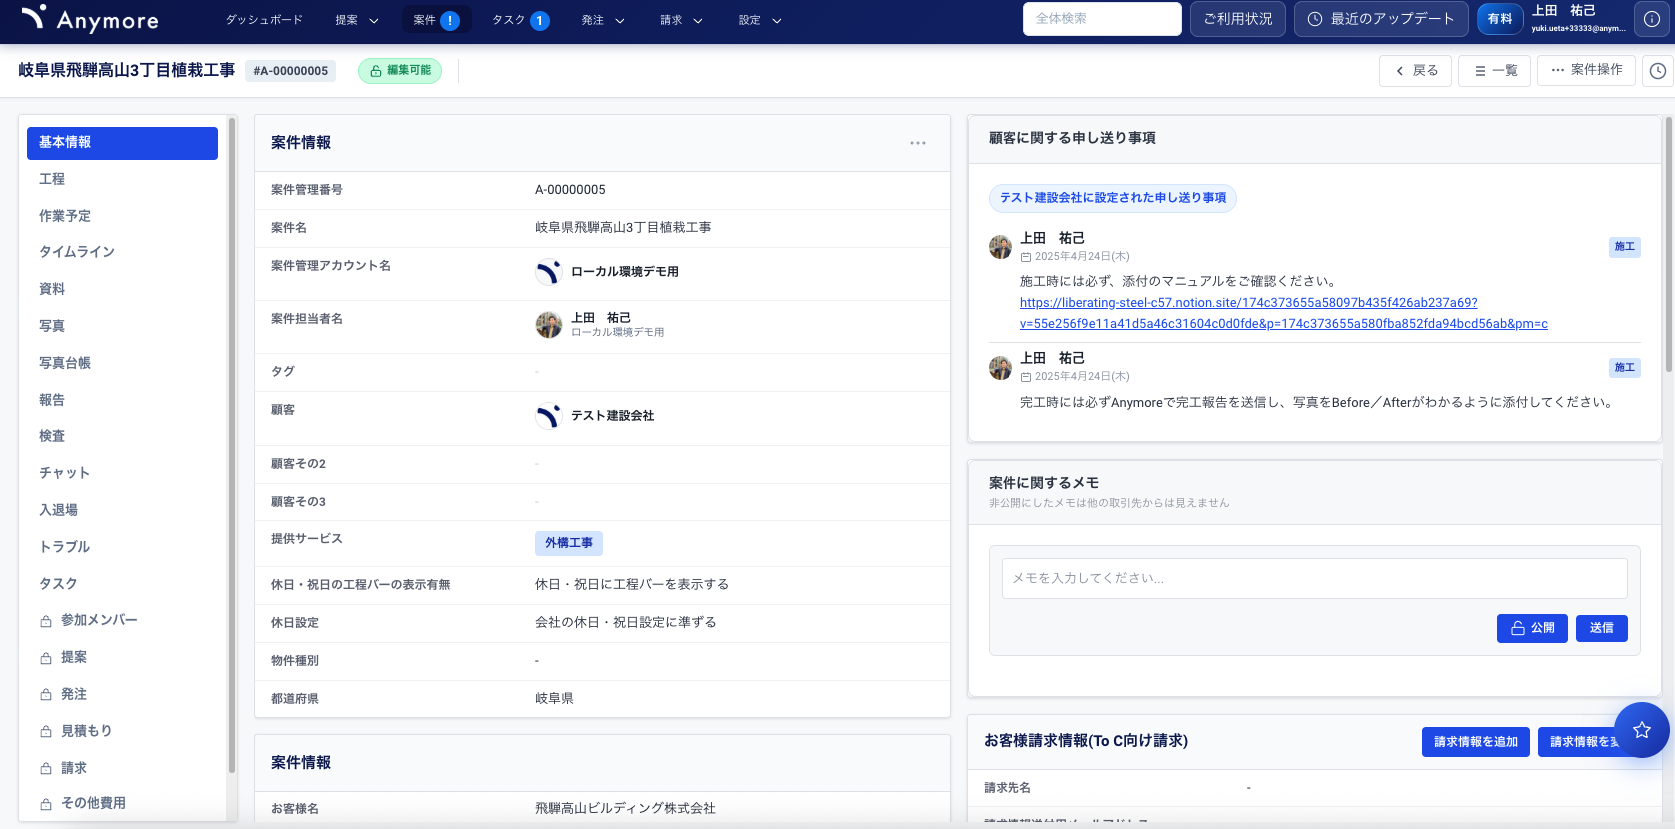1675x829 pixels.
Task: Click 岐阜県 prefecture value
Action: point(554,699)
